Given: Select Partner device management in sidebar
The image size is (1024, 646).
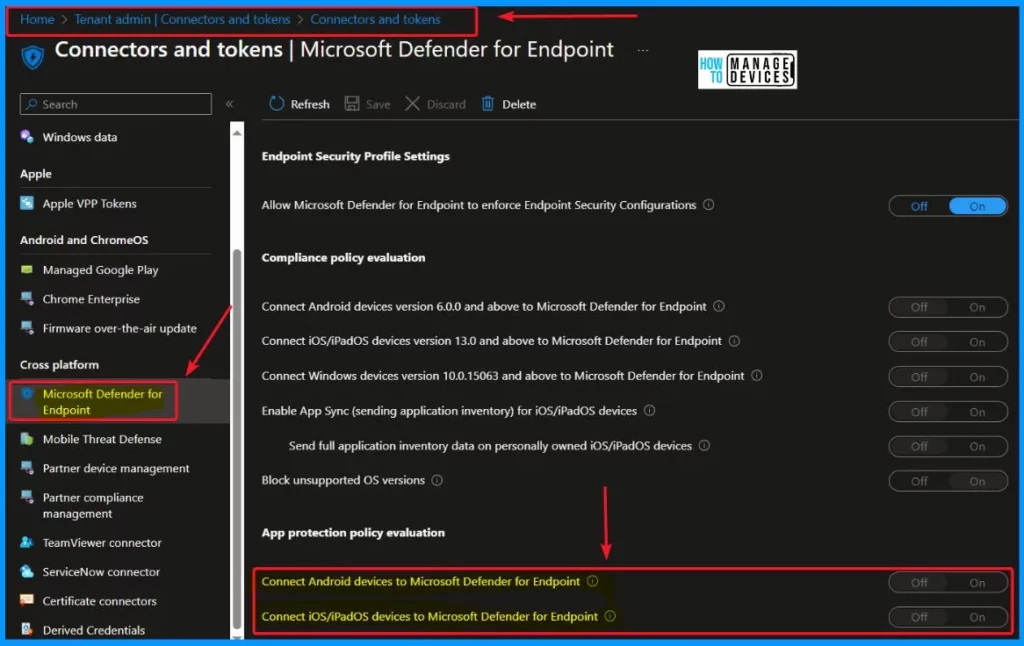Looking at the screenshot, I should pos(116,468).
